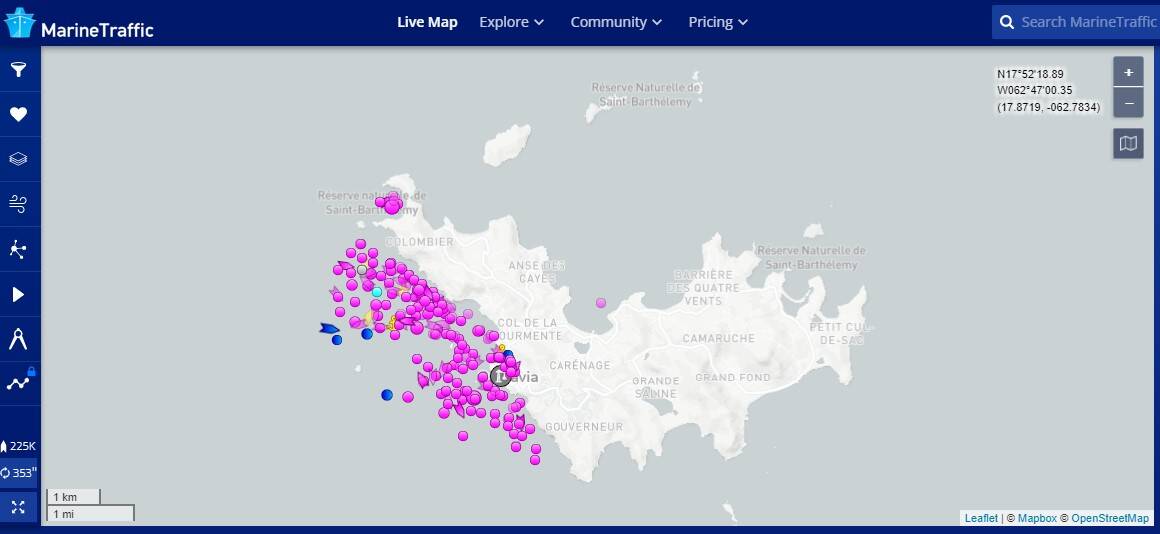This screenshot has width=1160, height=534.
Task: Show the wind weather overlay
Action: pos(18,204)
